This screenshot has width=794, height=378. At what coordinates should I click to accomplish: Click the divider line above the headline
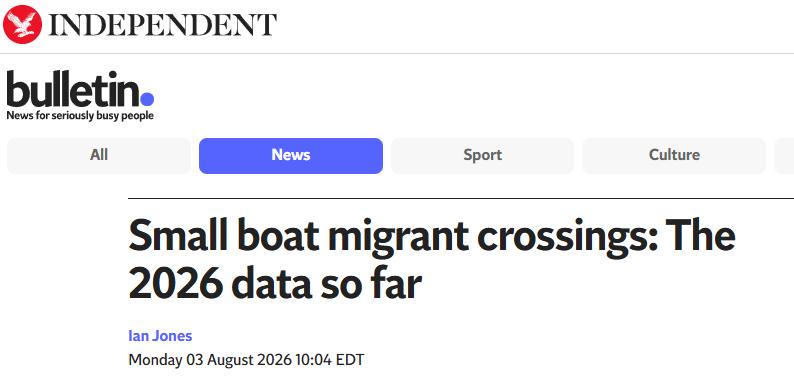coord(461,199)
